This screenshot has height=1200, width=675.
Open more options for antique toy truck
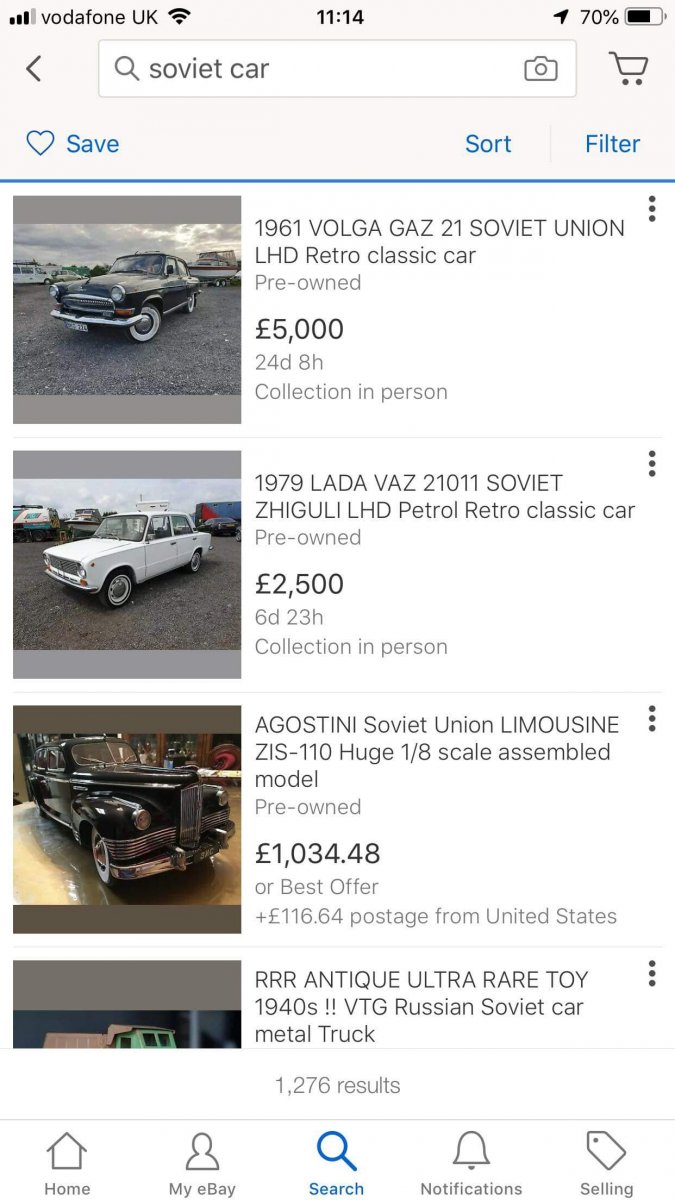tap(652, 974)
